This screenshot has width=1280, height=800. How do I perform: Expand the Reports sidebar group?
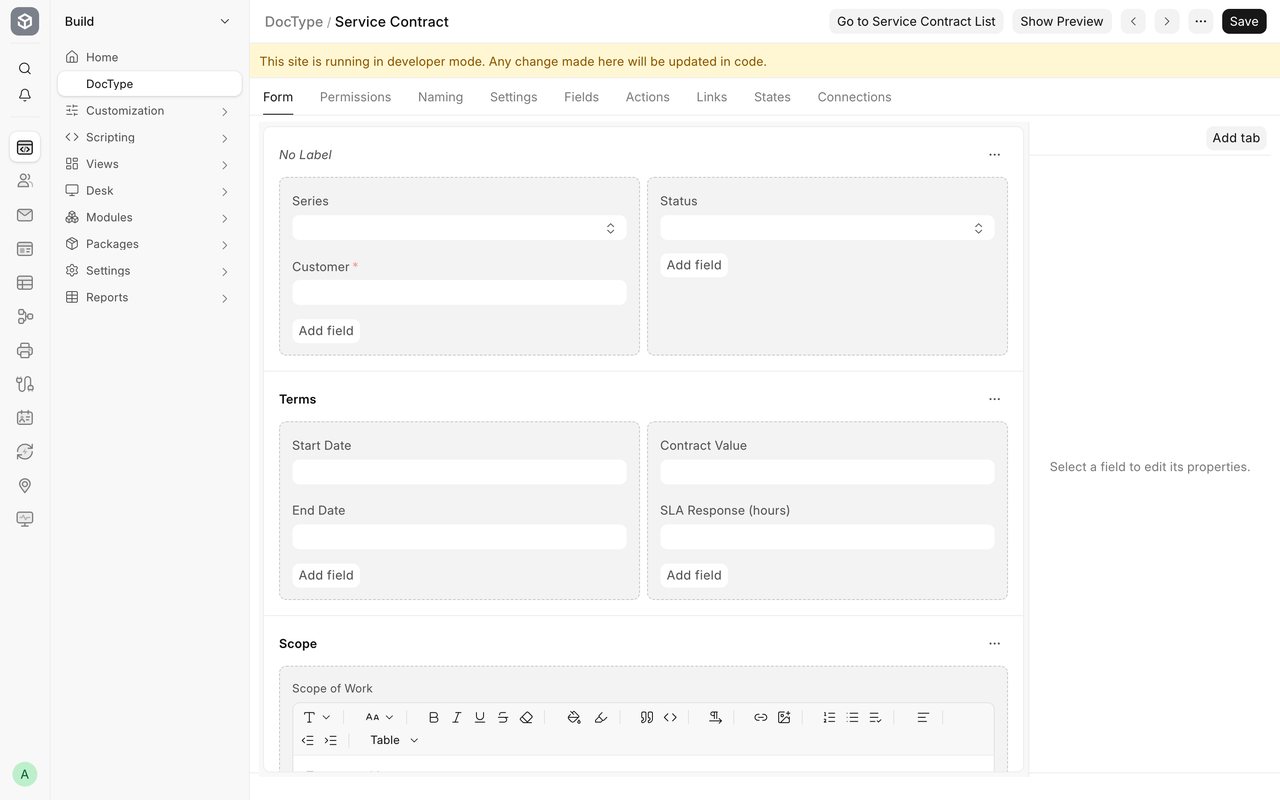click(149, 297)
